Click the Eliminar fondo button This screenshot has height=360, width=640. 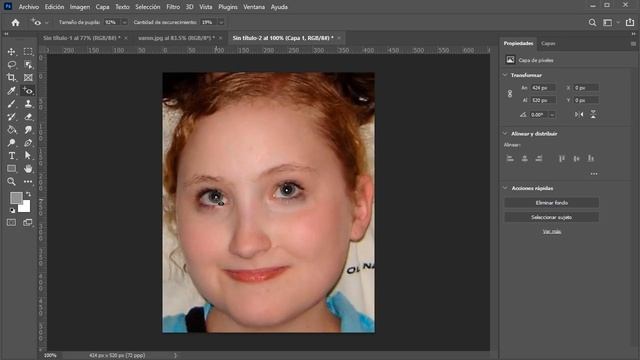551,203
